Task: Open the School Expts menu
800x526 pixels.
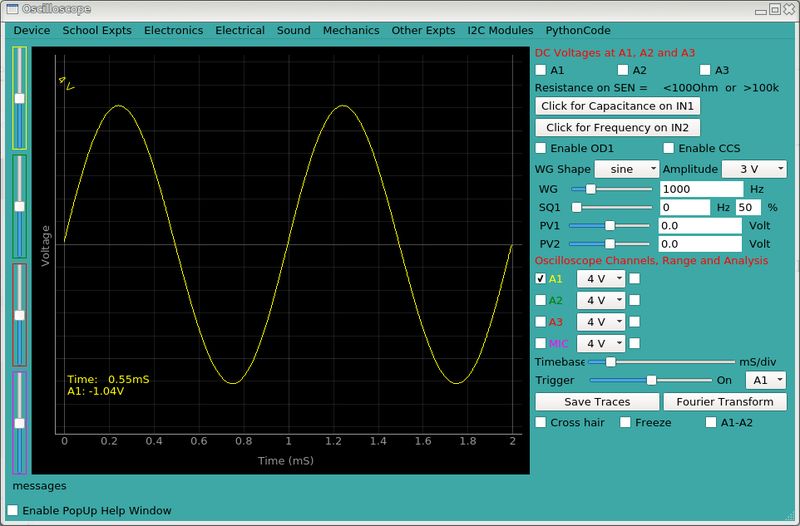Action: (x=97, y=30)
